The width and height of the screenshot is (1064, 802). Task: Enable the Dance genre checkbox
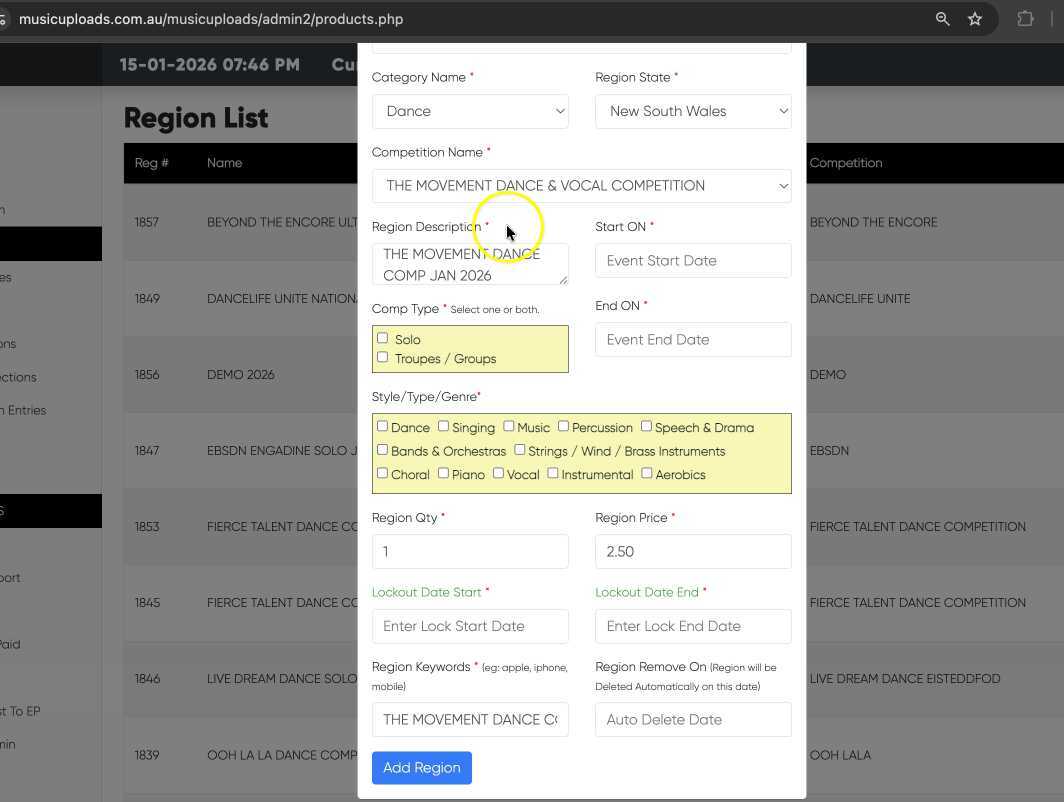point(383,426)
